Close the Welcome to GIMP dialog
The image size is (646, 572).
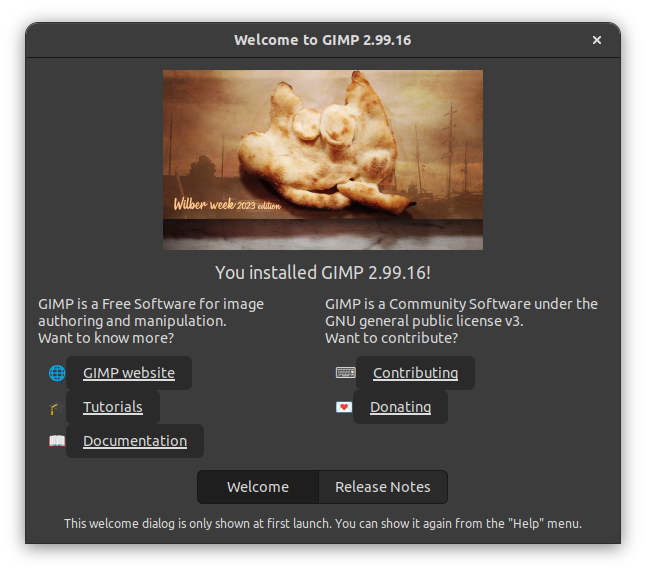[597, 40]
